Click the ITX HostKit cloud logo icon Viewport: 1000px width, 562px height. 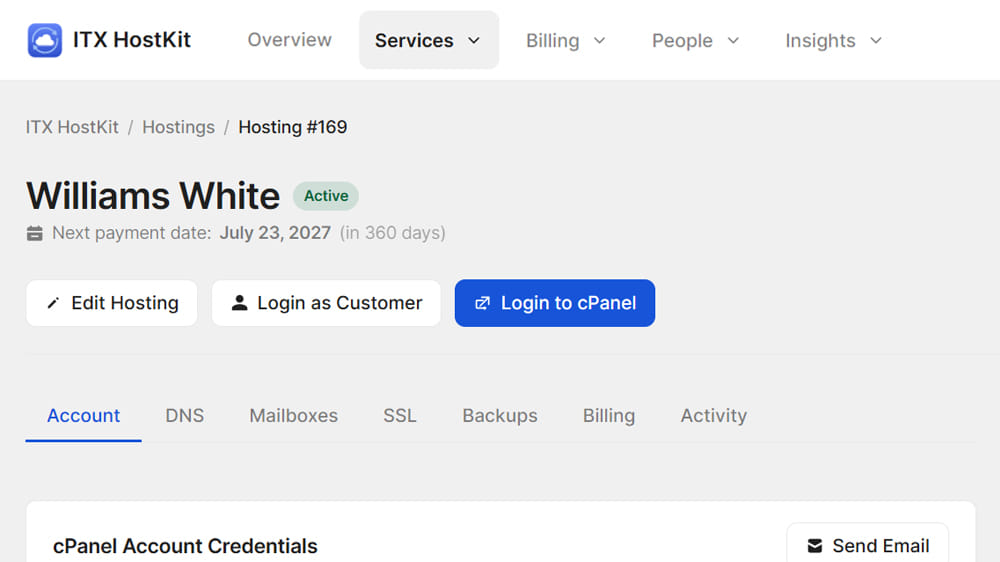coord(45,40)
